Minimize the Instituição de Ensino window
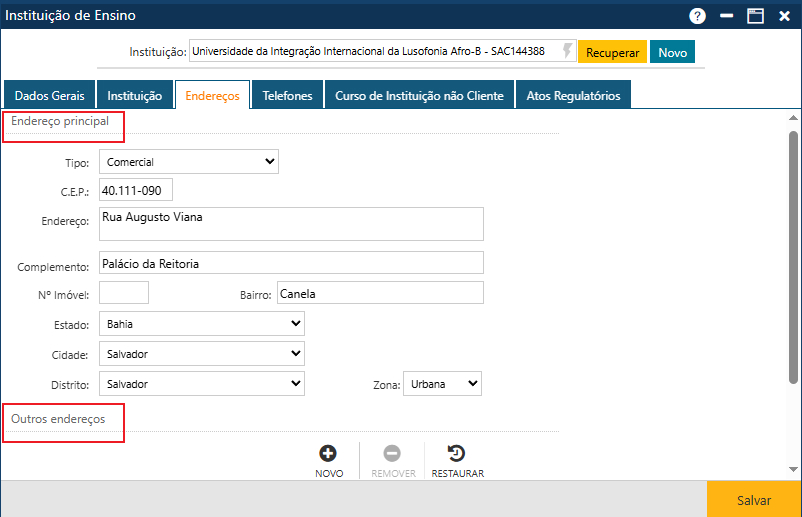 [726, 16]
